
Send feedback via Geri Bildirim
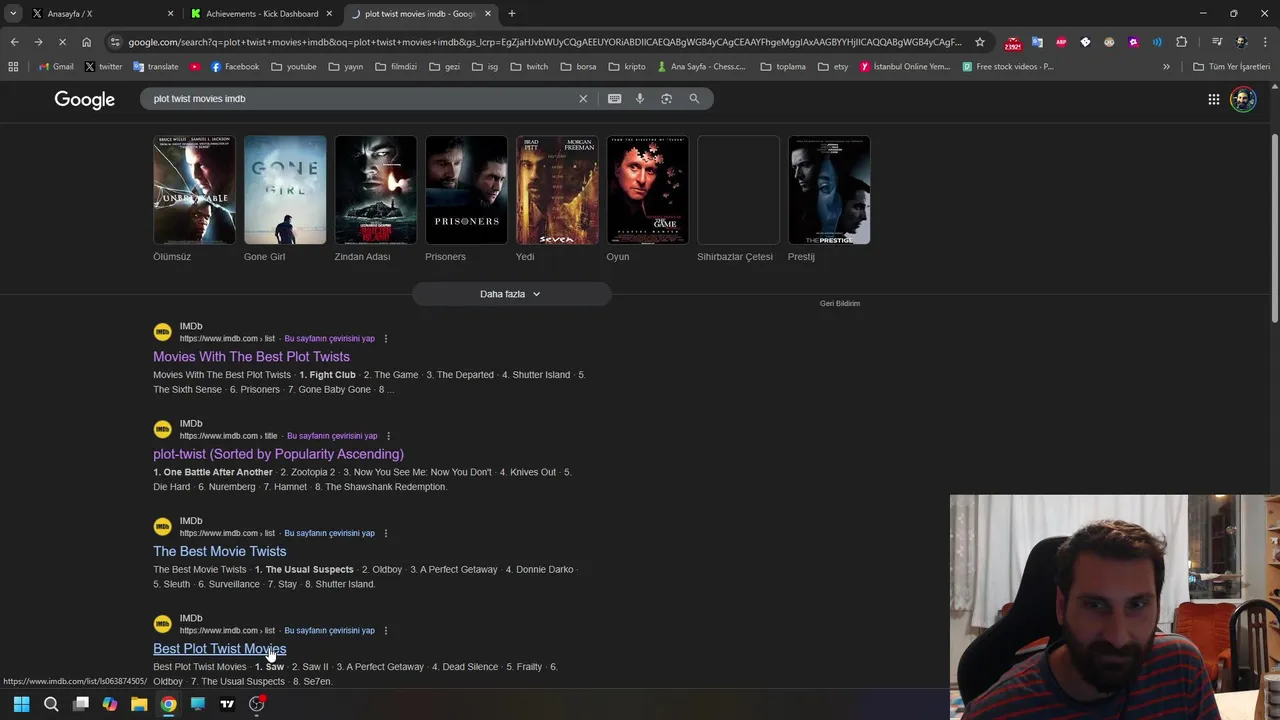point(840,303)
